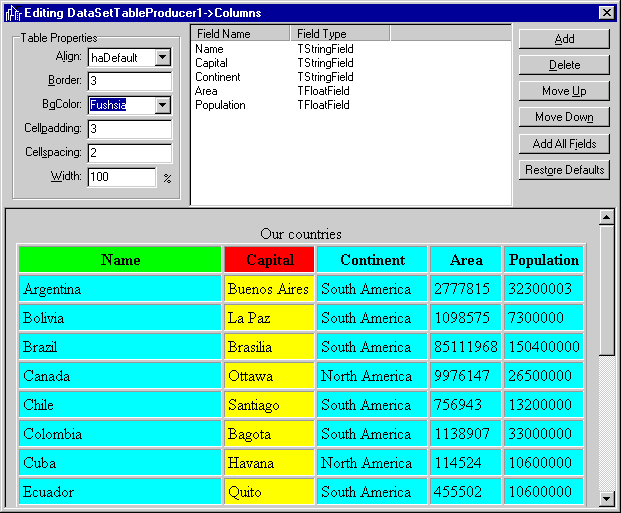Image resolution: width=621 pixels, height=513 pixels.
Task: Click the Cellpadding text field
Action: coord(129,129)
